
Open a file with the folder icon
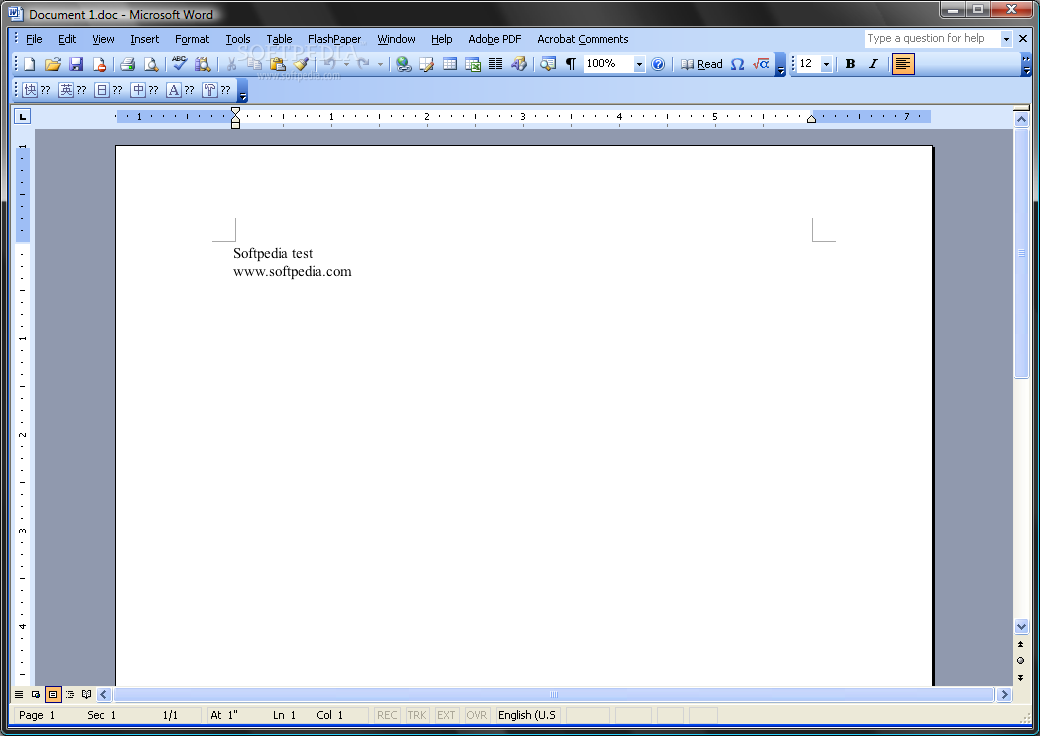click(x=52, y=64)
